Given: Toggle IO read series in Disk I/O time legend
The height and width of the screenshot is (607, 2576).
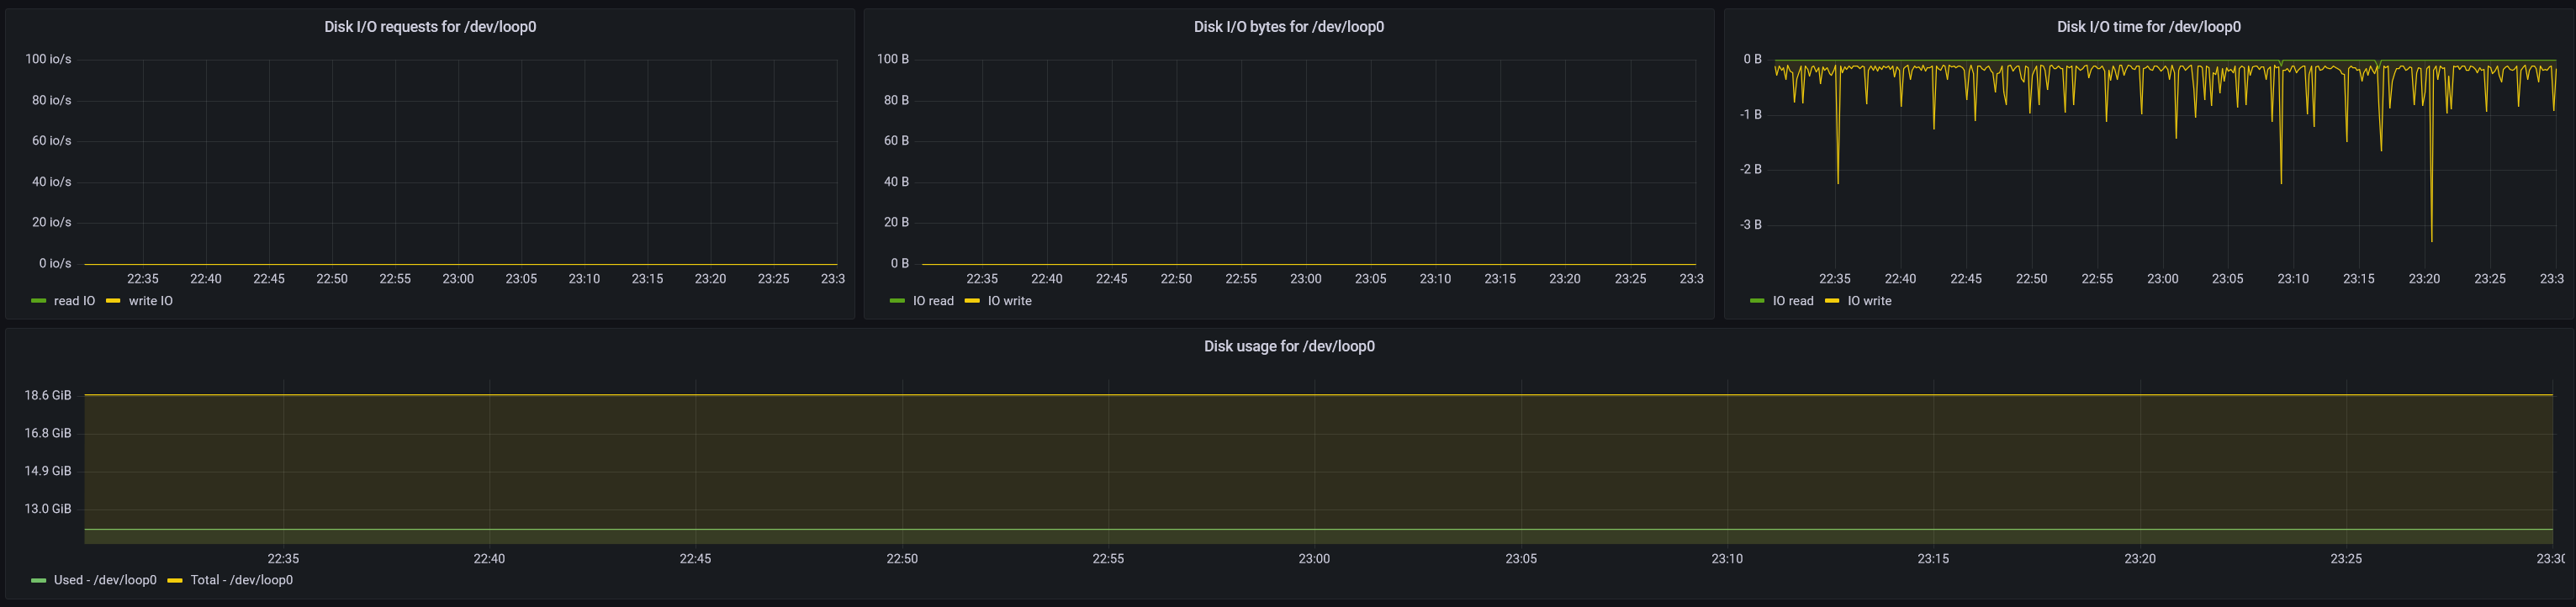Looking at the screenshot, I should [x=1793, y=301].
